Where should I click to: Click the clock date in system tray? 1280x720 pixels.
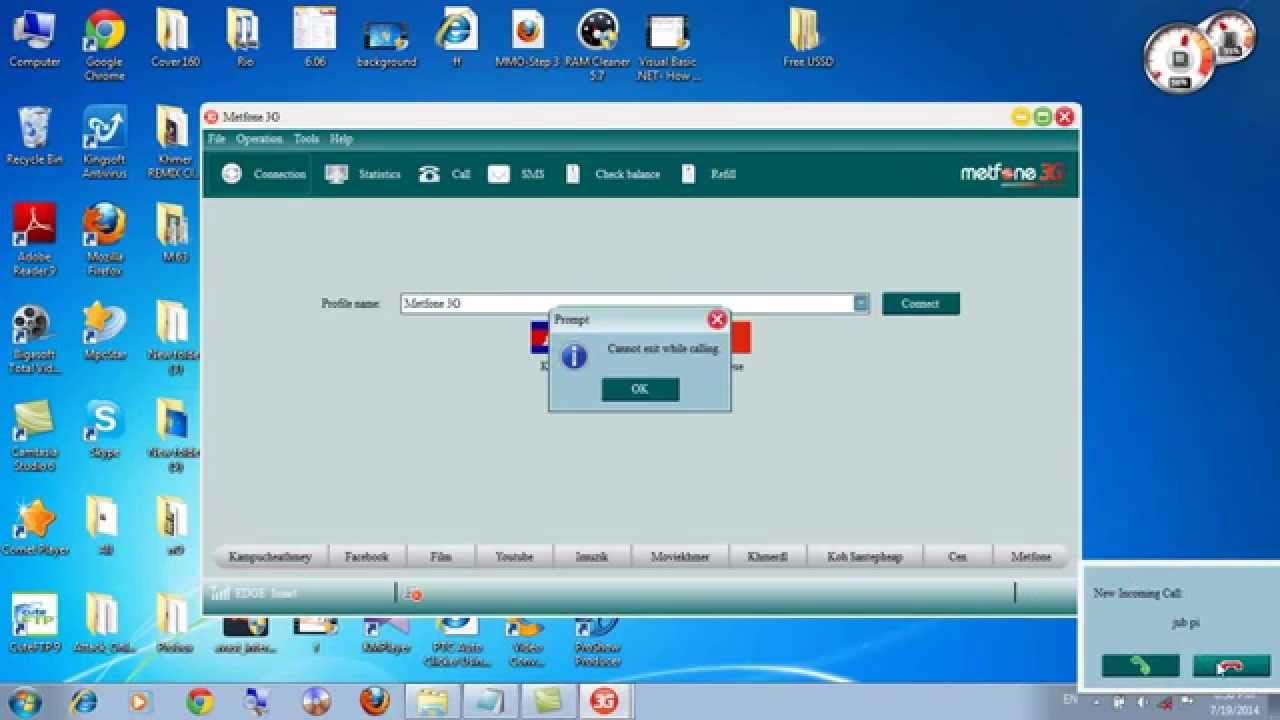pos(1232,709)
